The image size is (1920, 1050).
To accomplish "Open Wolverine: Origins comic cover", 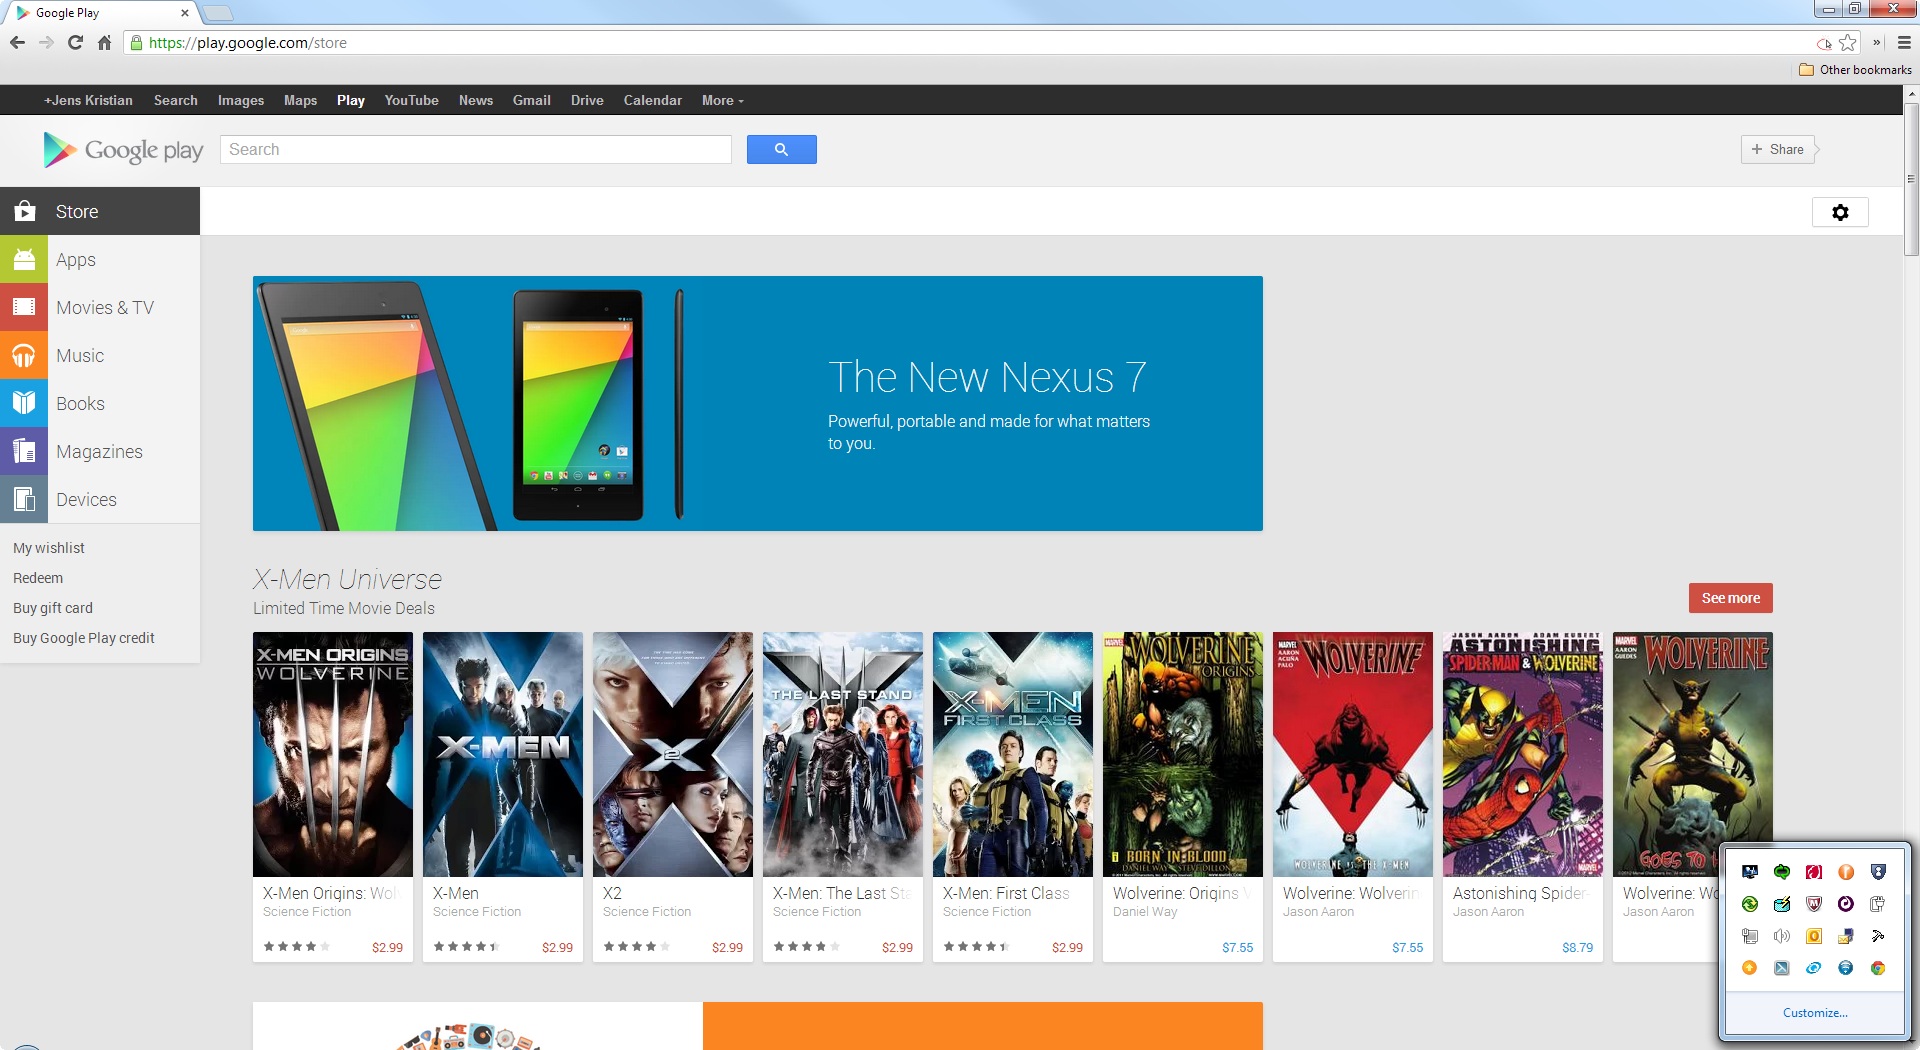I will pos(1182,754).
